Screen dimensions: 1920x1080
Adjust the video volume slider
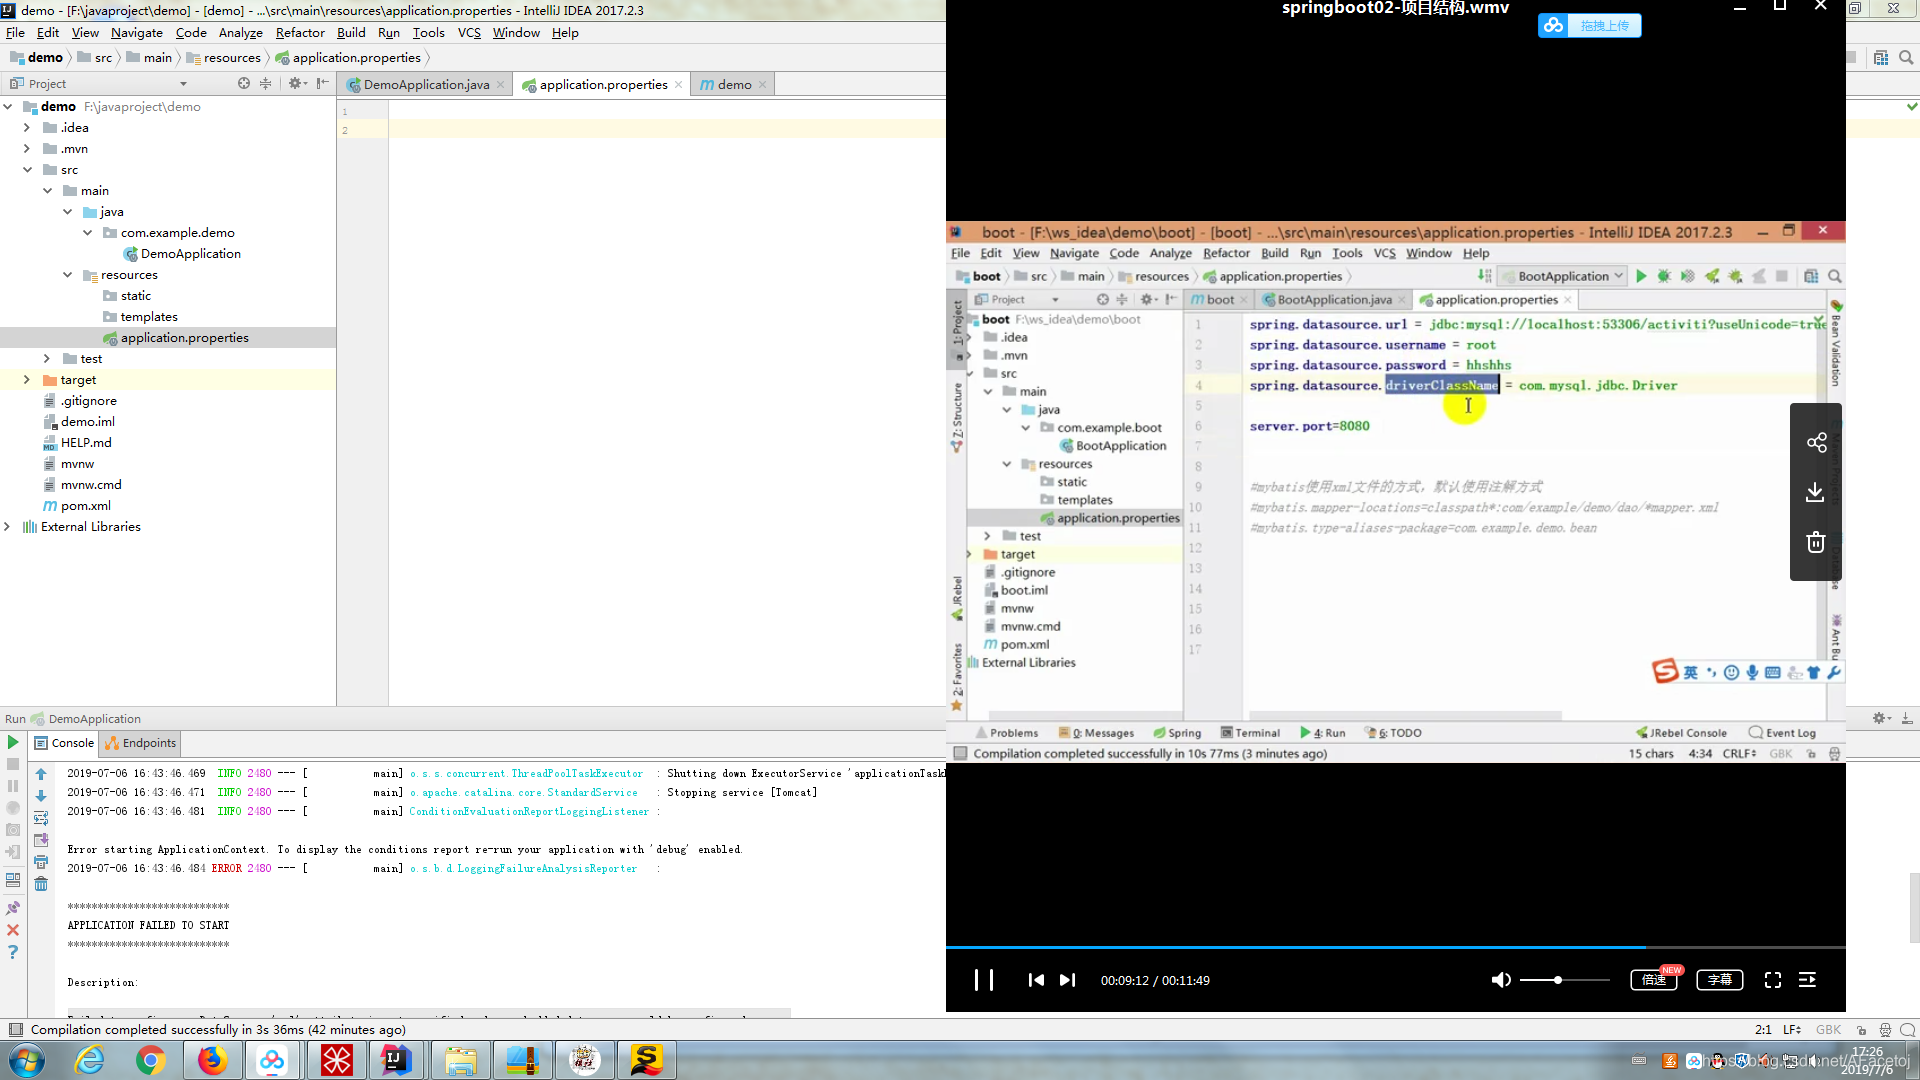pos(1558,980)
